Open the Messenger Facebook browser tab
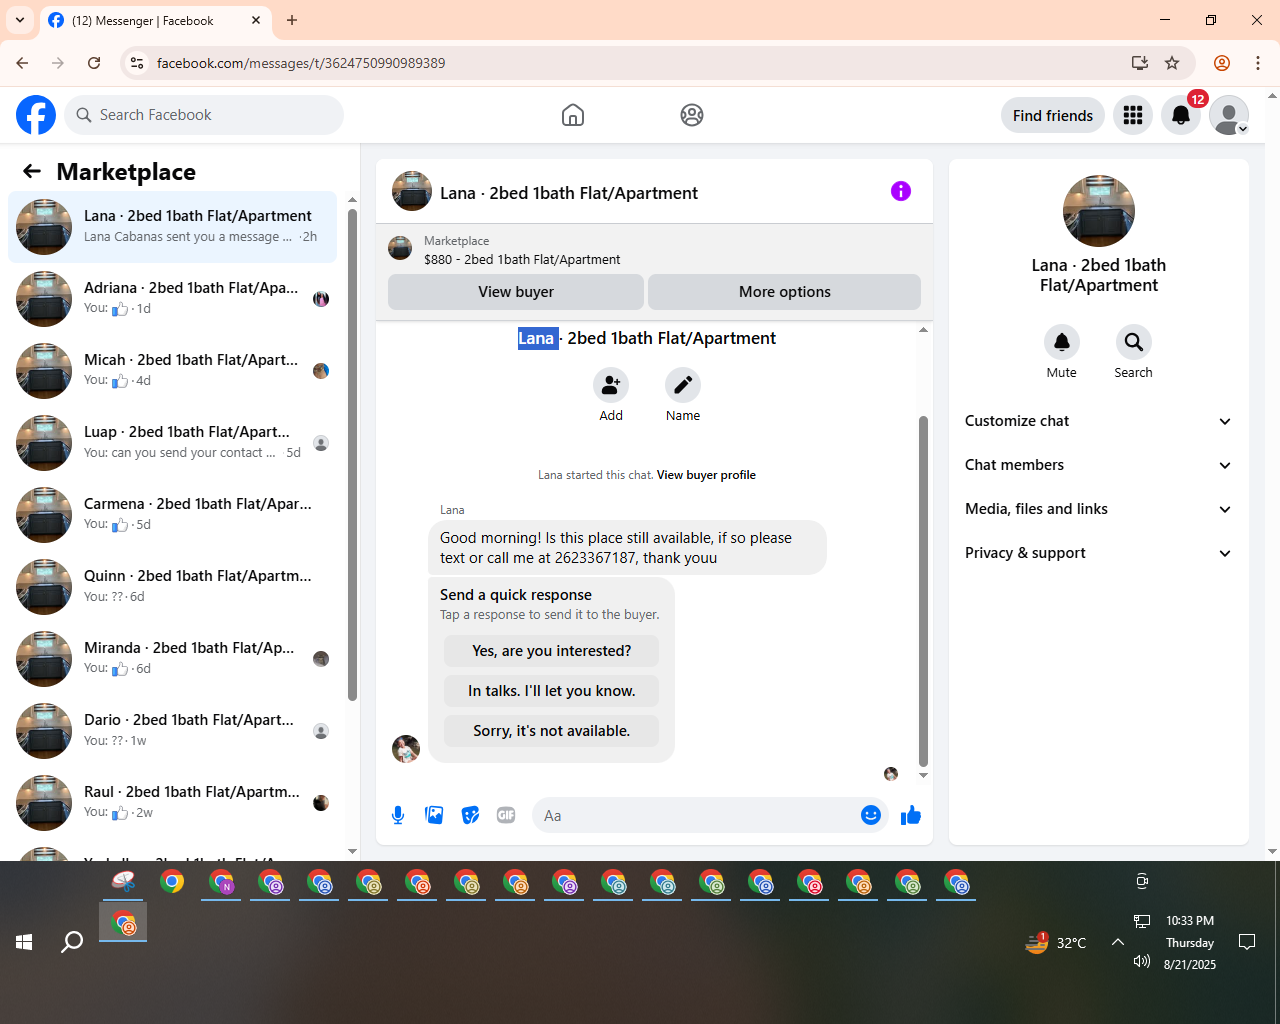1280x1024 pixels. [x=155, y=20]
